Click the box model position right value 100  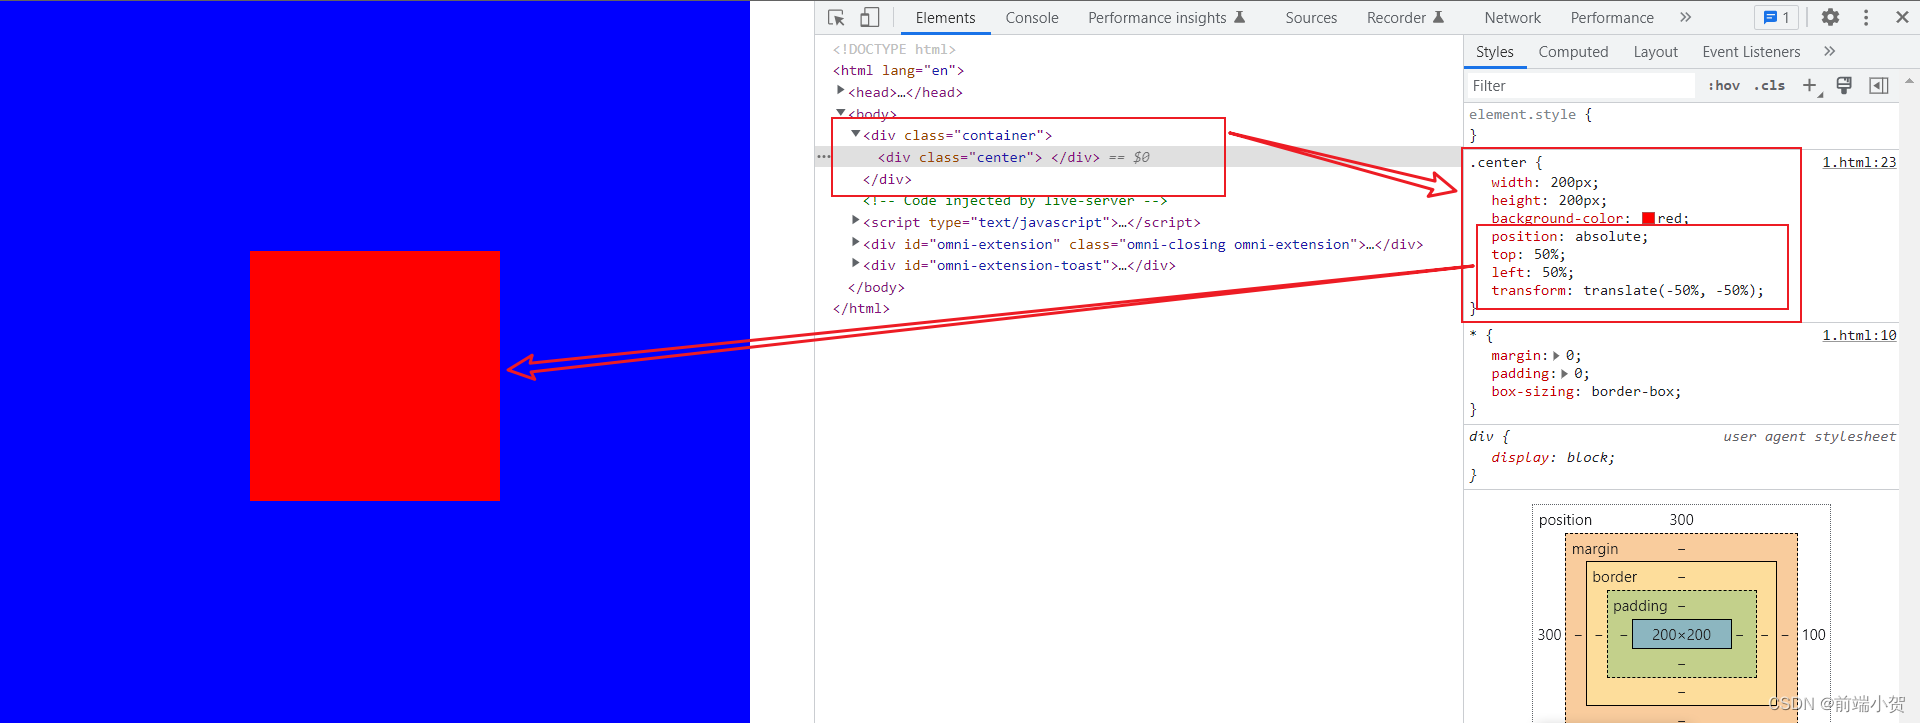[x=1813, y=635]
